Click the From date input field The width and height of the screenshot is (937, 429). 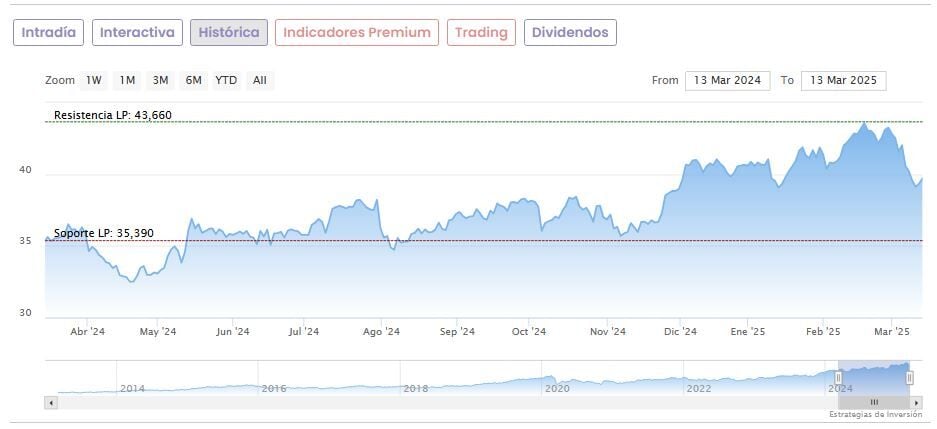pyautogui.click(x=727, y=80)
